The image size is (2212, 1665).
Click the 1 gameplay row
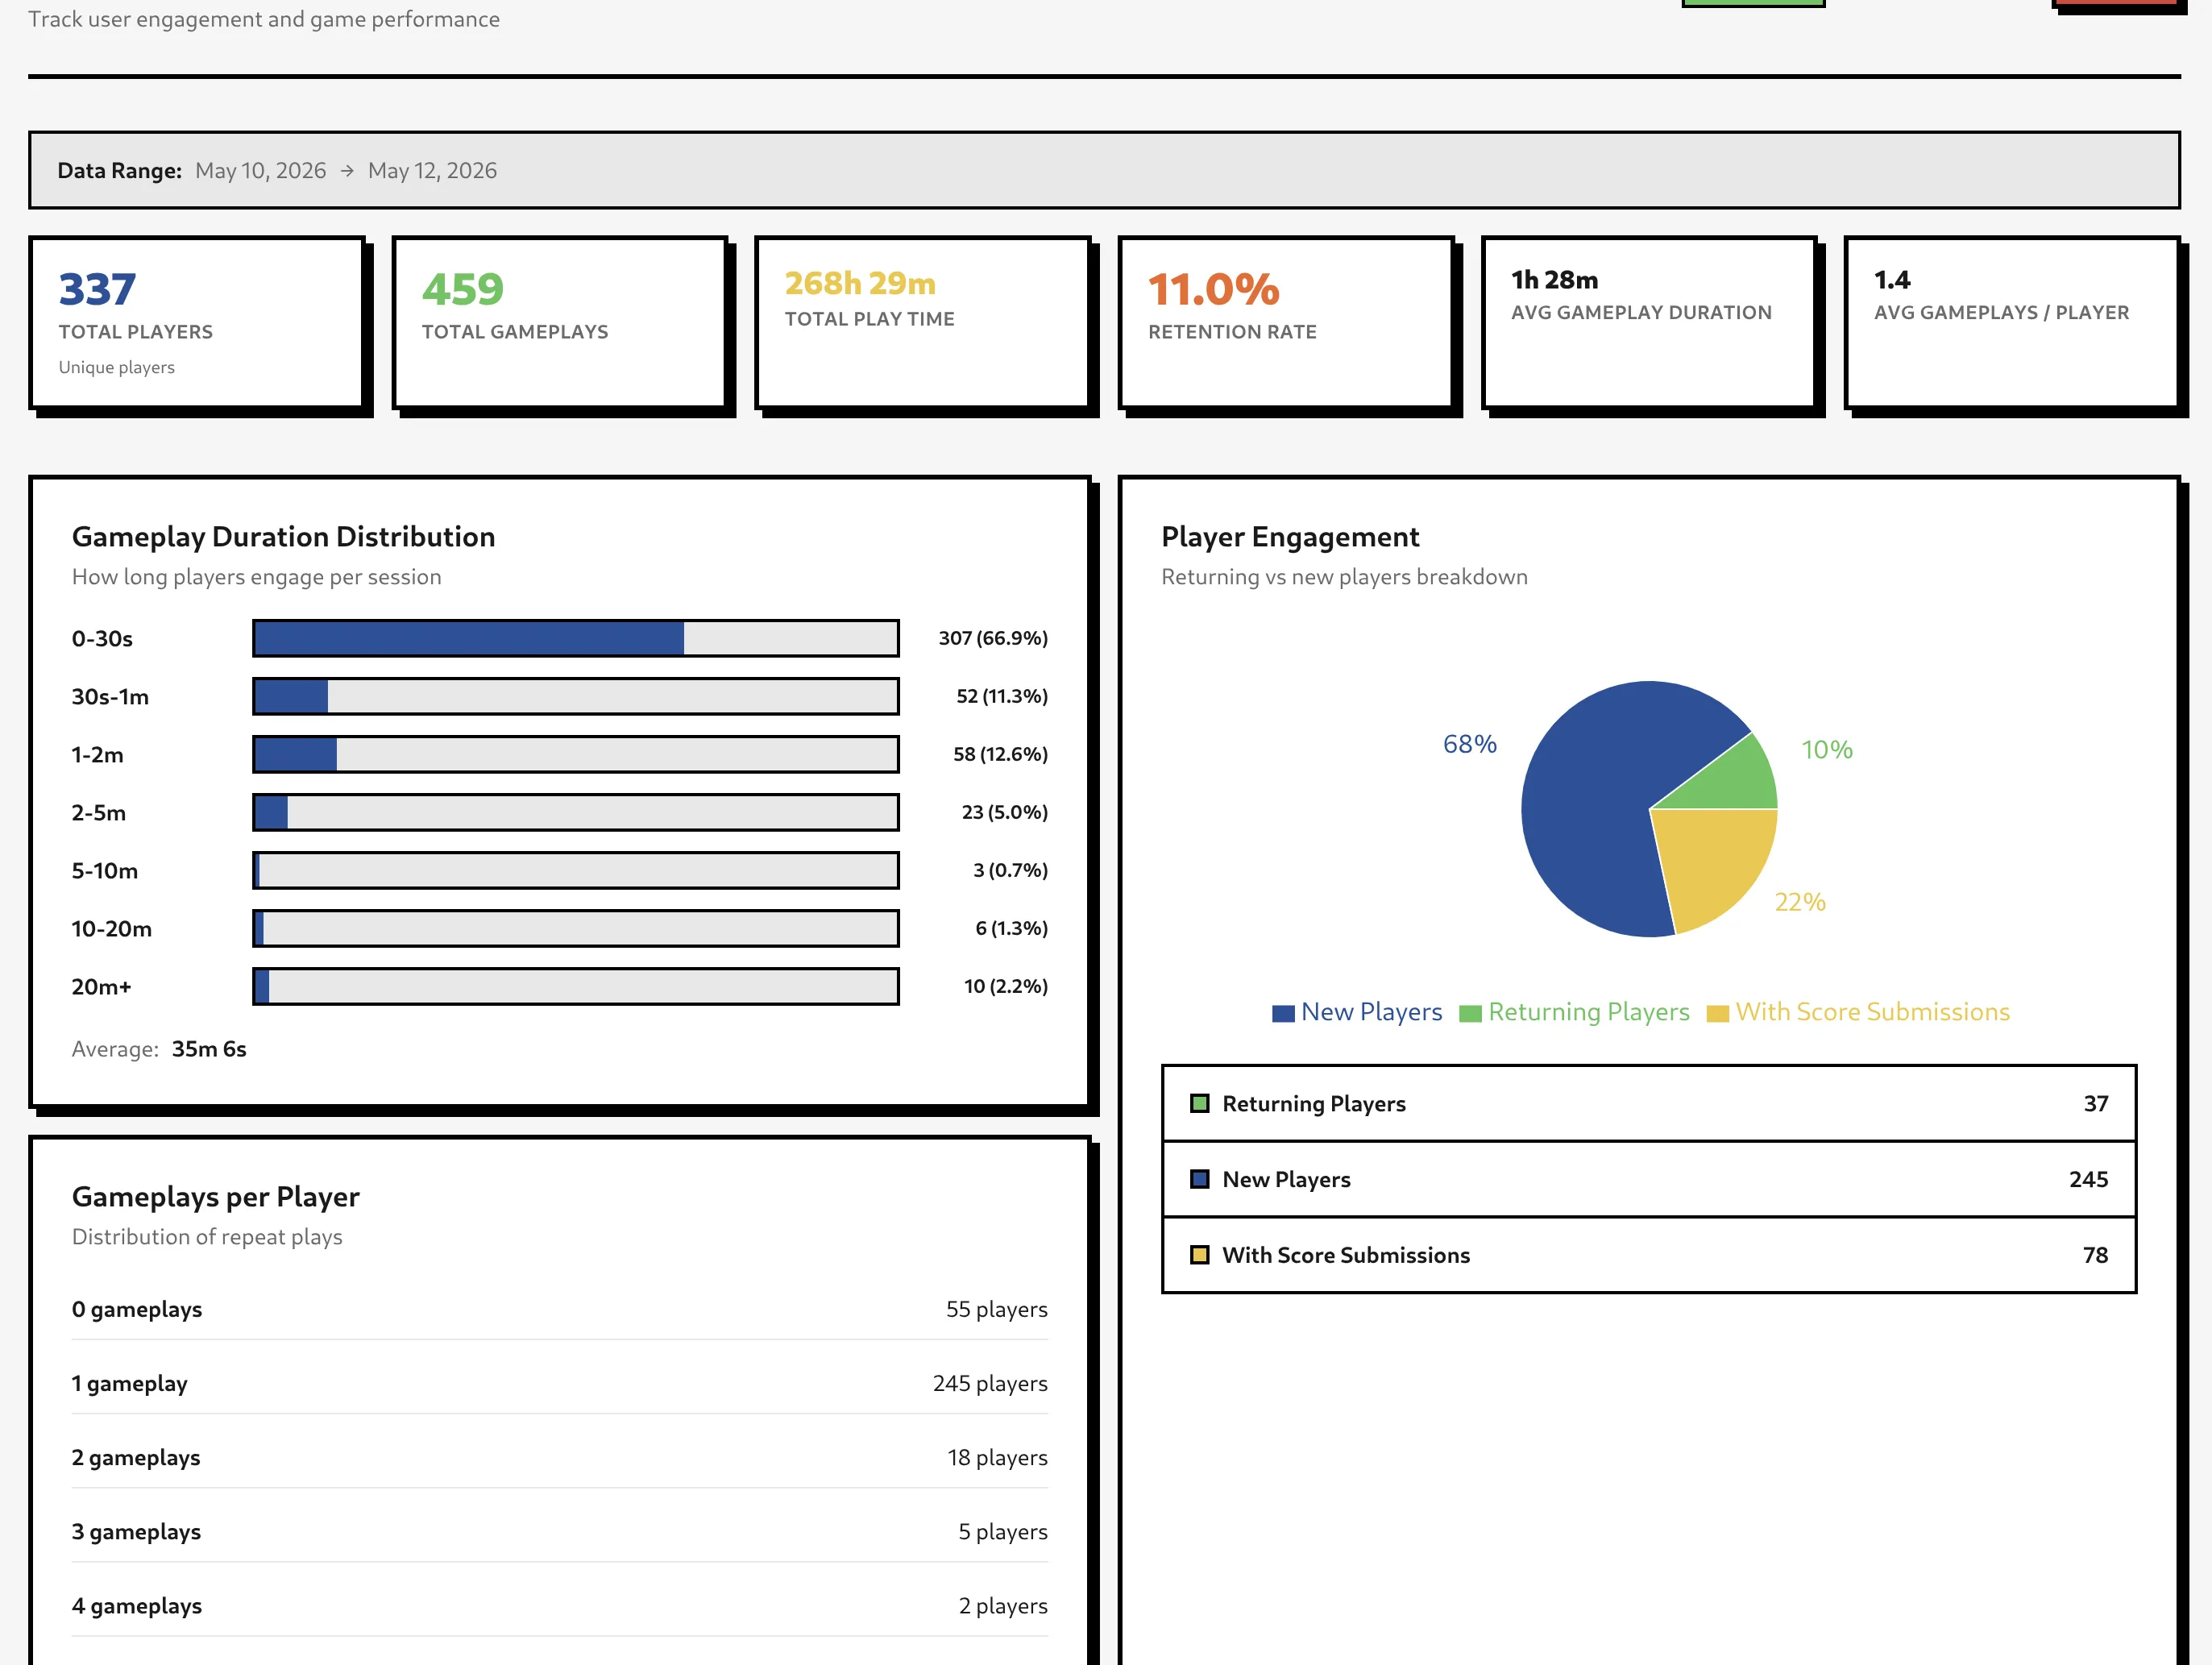[559, 1383]
